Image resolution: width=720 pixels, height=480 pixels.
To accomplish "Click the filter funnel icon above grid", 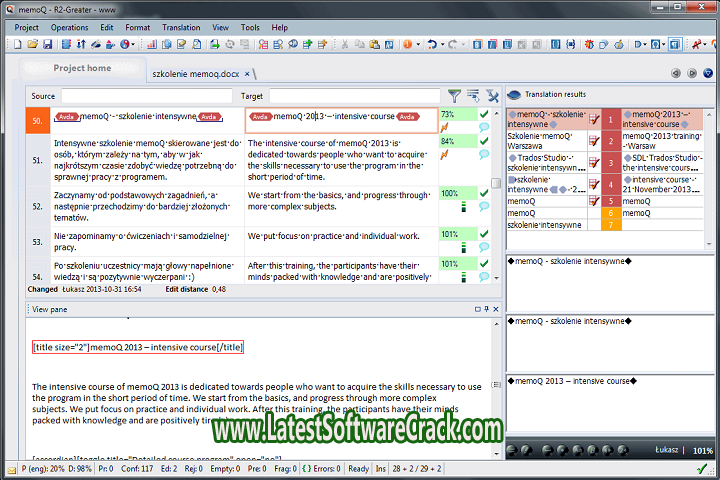I will pyautogui.click(x=455, y=96).
